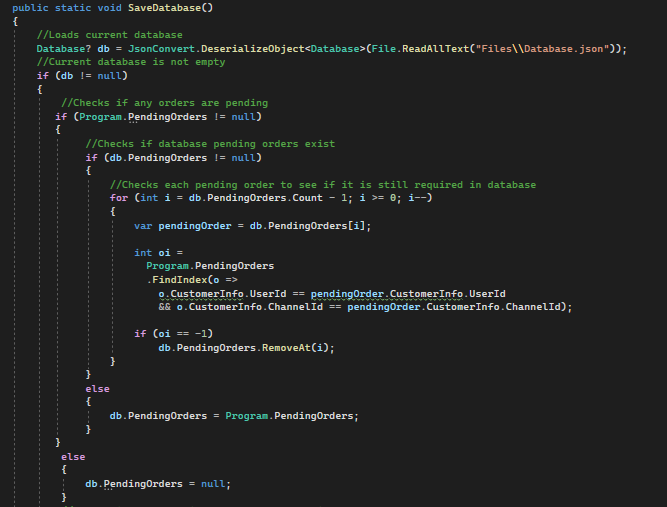Click "o.CustomerInfo.UserId" with the squiggle underline
Image resolution: width=667 pixels, height=507 pixels.
point(222,294)
